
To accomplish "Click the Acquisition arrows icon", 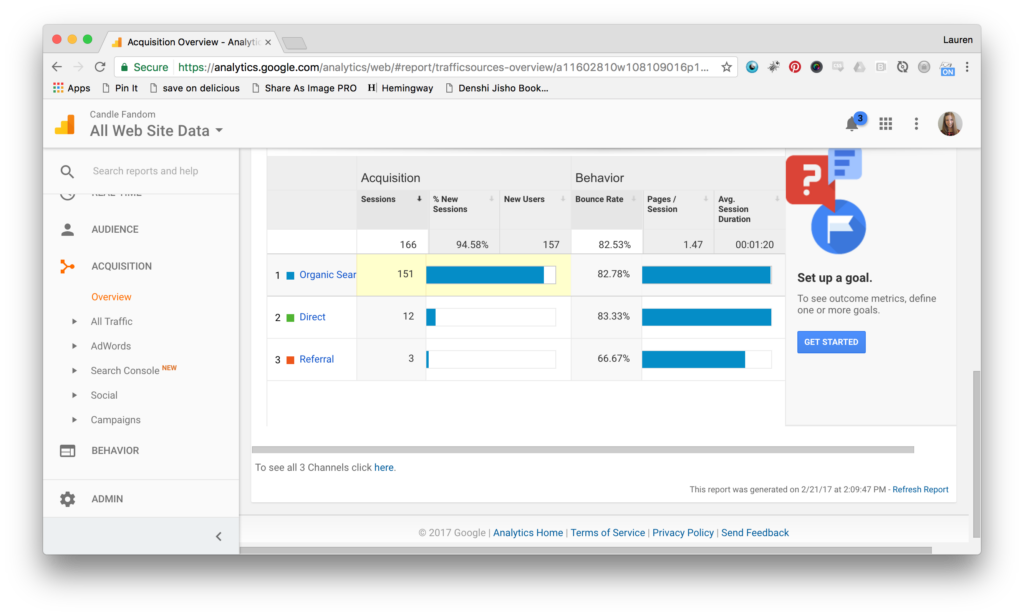I will pos(67,267).
